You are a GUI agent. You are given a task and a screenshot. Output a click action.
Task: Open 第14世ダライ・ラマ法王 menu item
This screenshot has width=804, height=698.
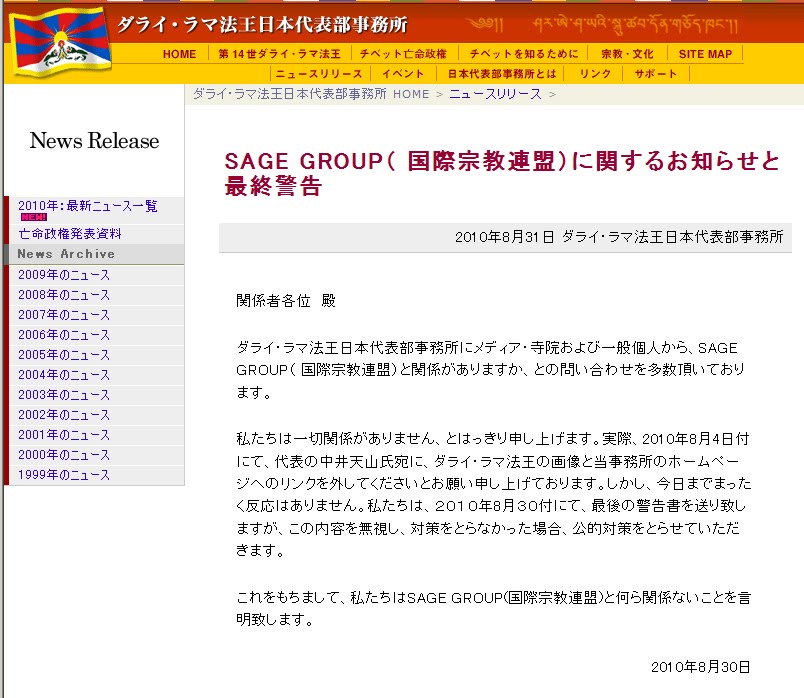[279, 54]
